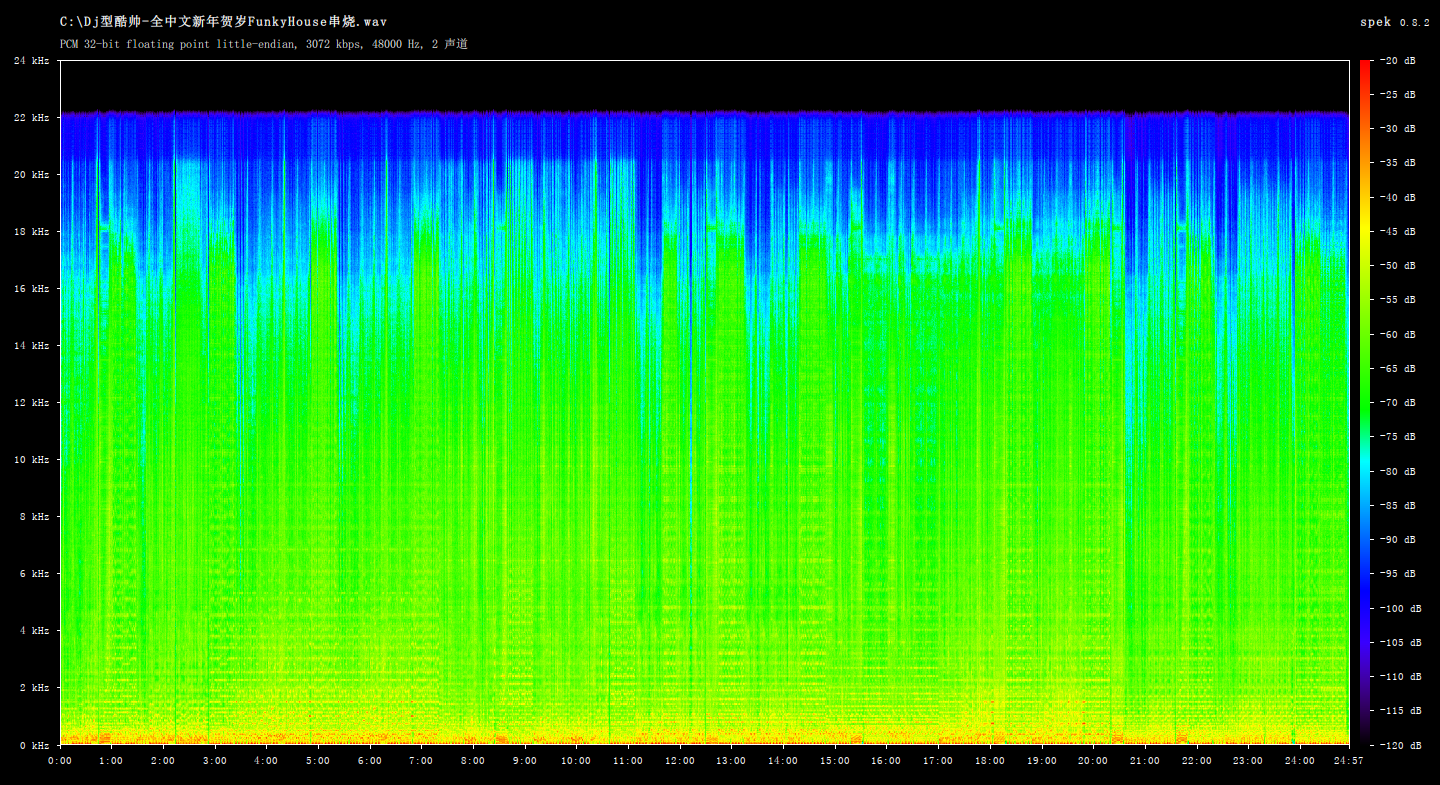Viewport: 1440px width, 785px height.
Task: Click the -50 dB scale label
Action: tap(1397, 266)
